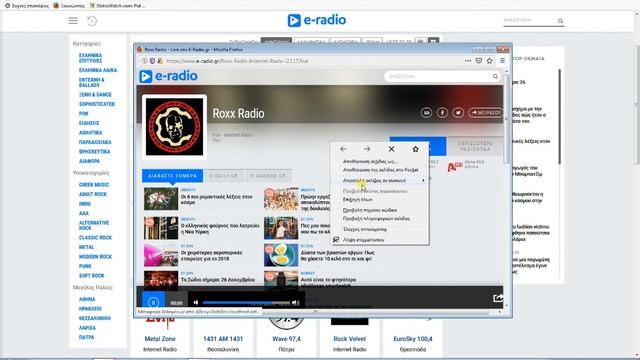
Task: Open the listening history clock icon
Action: click(92, 21)
